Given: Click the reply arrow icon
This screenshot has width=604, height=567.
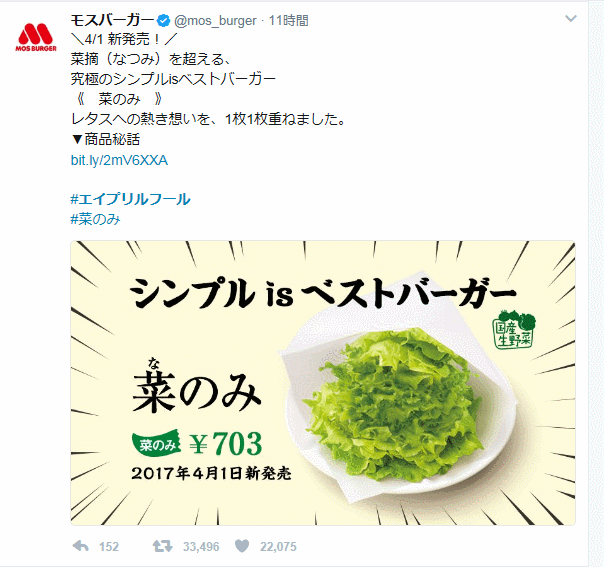Looking at the screenshot, I should point(81,546).
